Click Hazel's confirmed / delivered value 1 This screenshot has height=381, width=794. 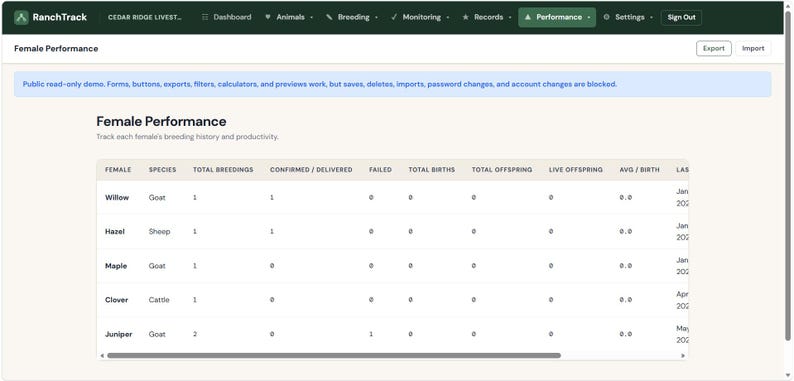pos(272,232)
